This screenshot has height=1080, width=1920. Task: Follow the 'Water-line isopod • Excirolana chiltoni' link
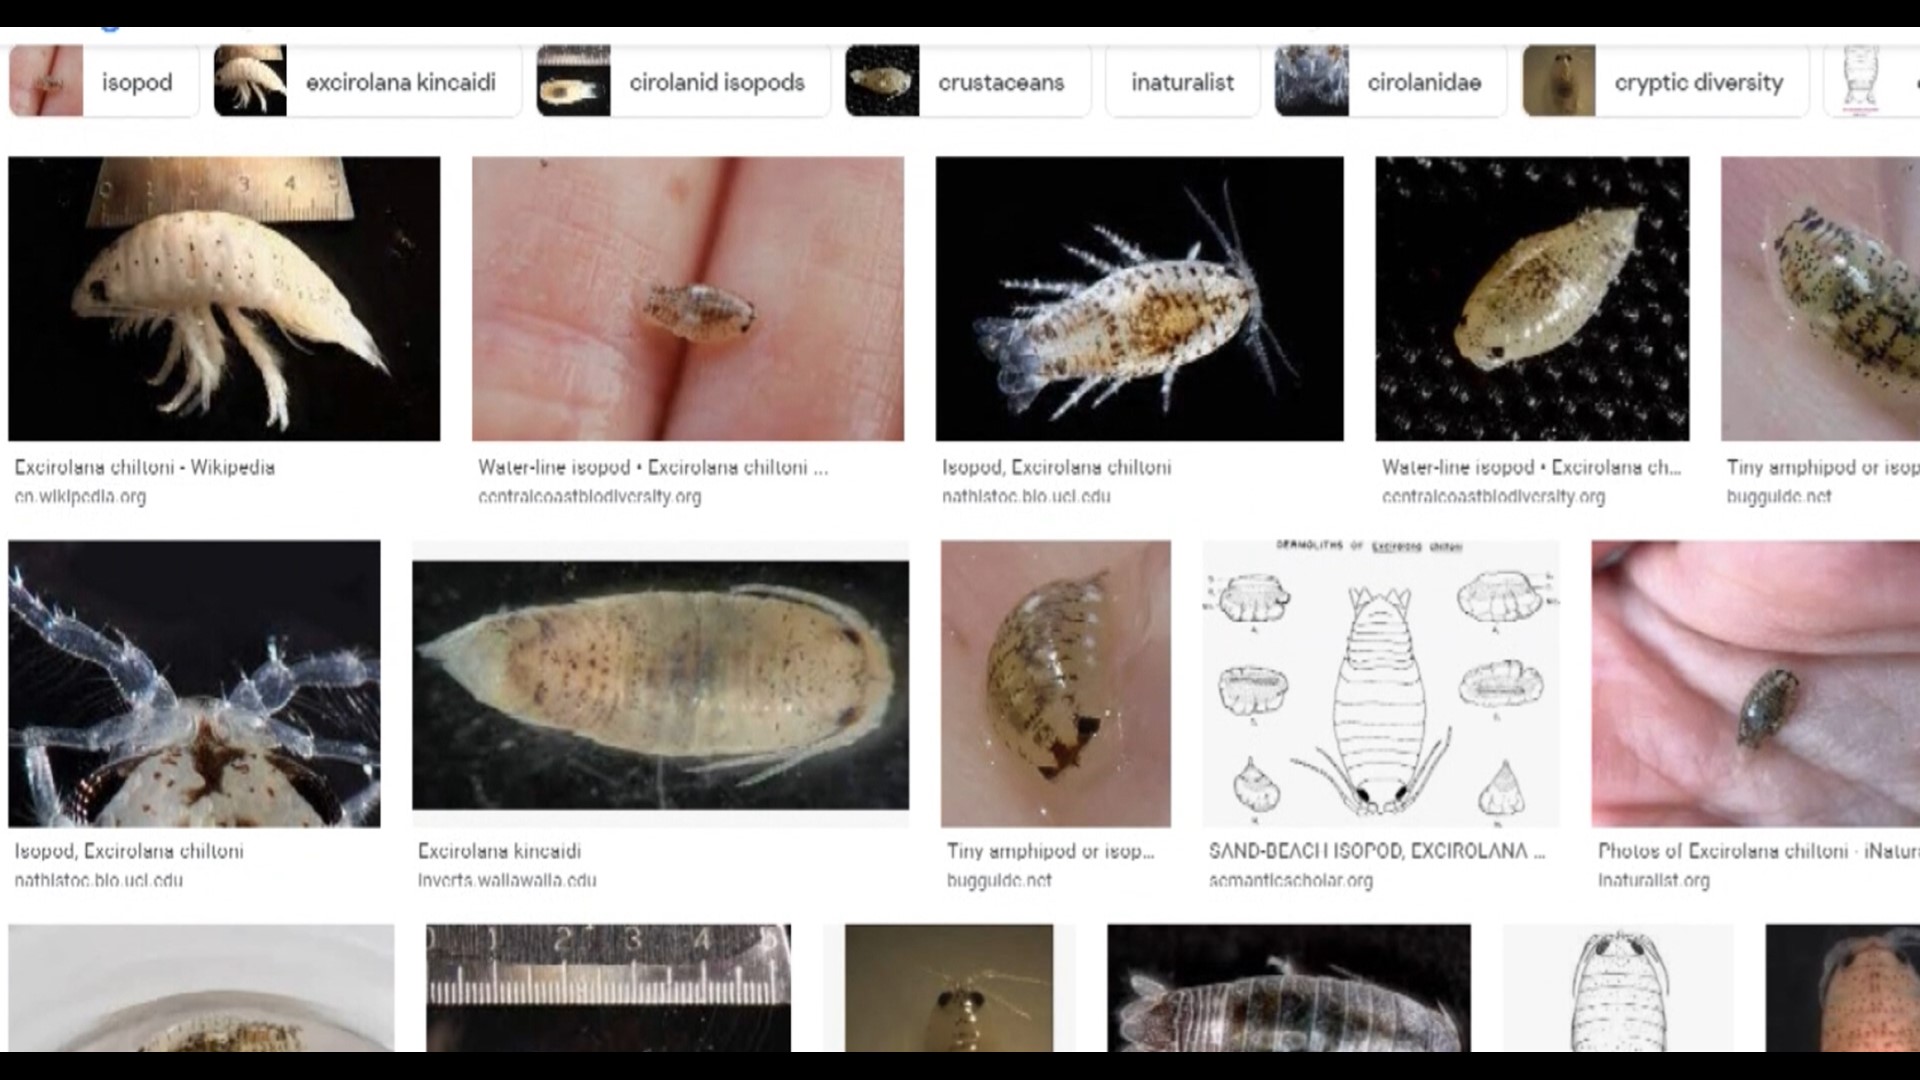coord(652,467)
